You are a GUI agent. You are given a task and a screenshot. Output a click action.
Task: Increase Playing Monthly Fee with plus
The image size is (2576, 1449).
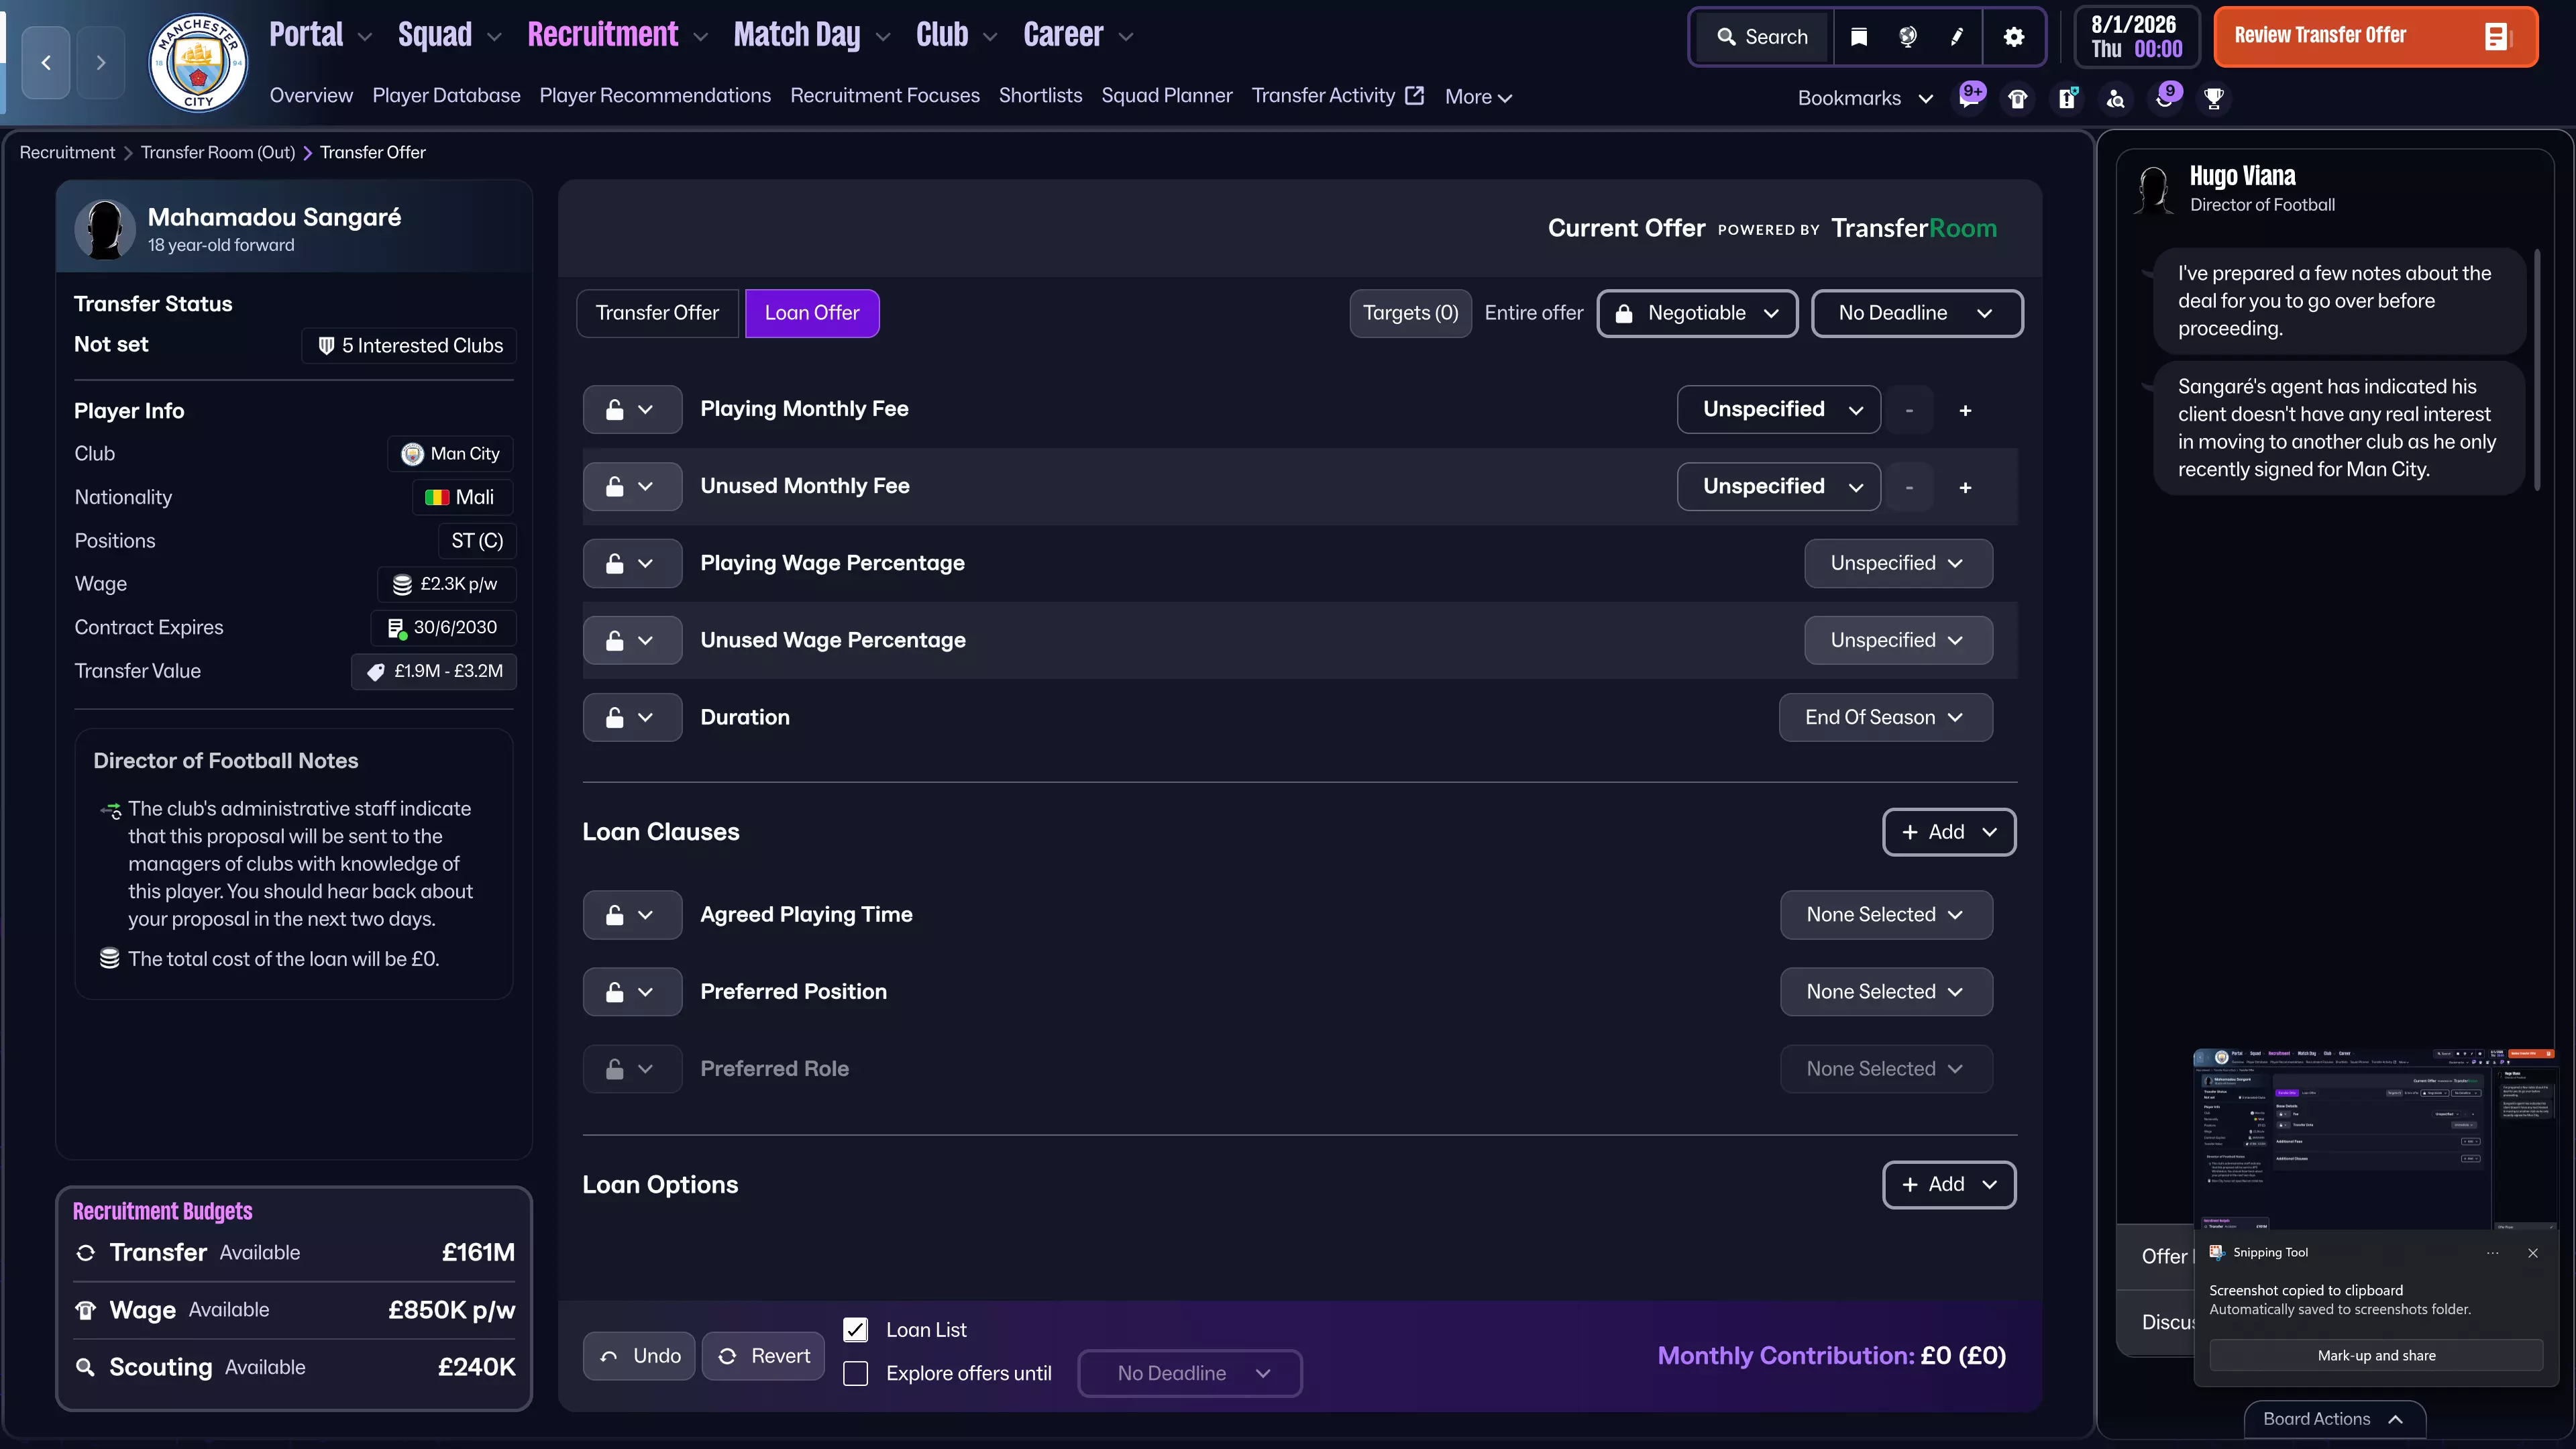pos(1965,410)
